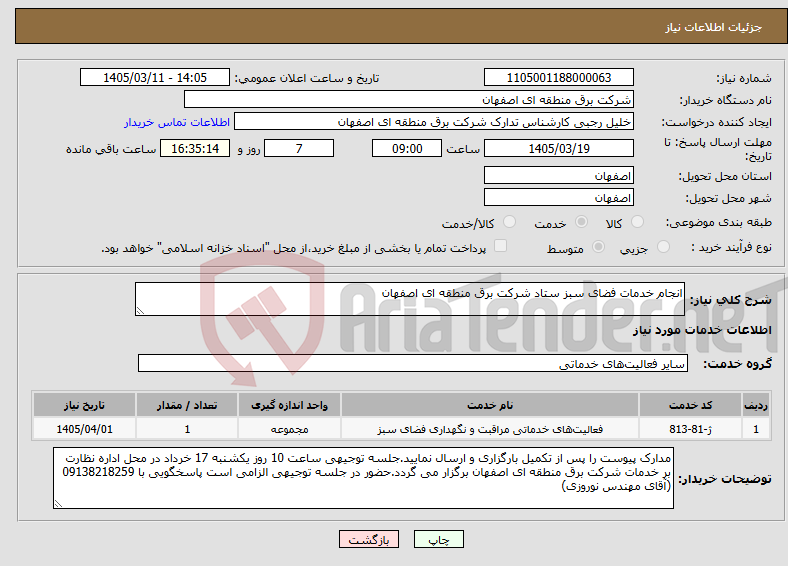The width and height of the screenshot is (788, 566).
Task: Click the گروه خدمت label
Action: [x=737, y=364]
